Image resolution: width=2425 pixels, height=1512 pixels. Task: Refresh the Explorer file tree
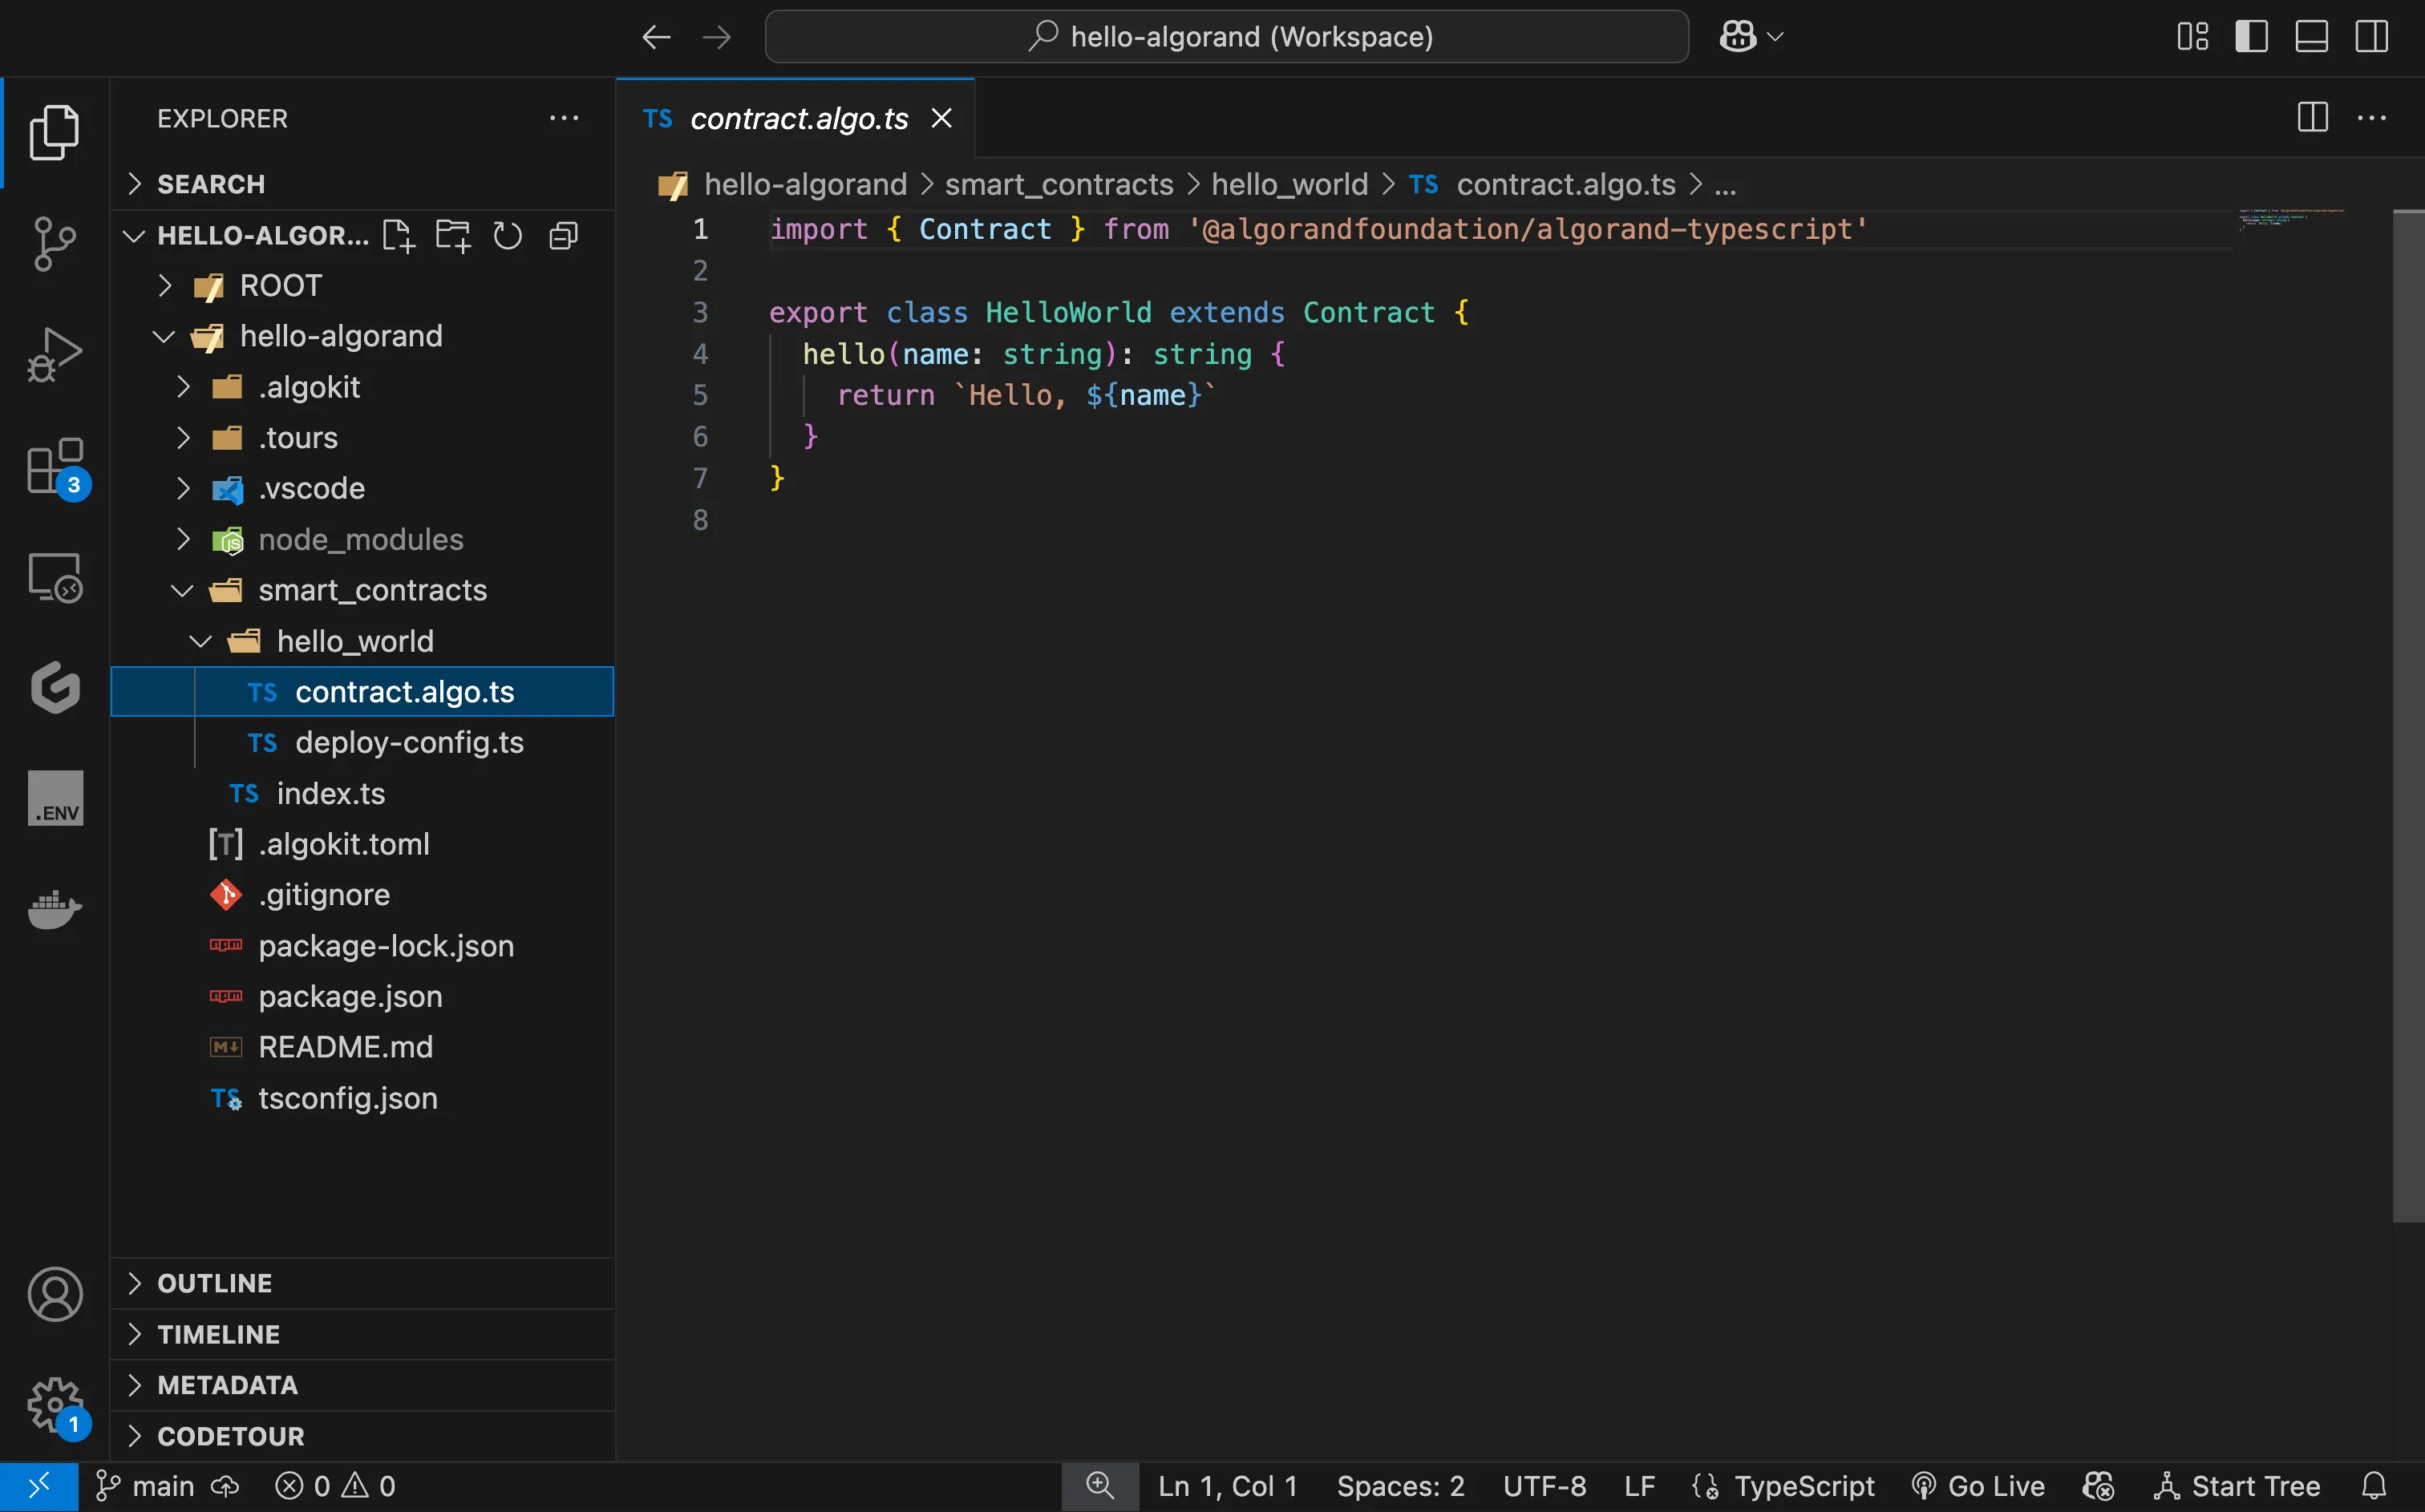(508, 236)
